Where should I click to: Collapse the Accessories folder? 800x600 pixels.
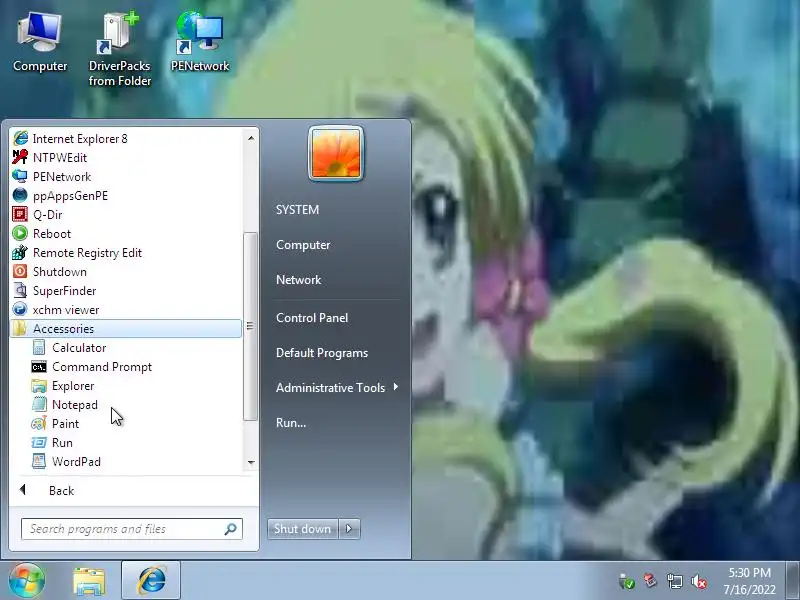(126, 329)
